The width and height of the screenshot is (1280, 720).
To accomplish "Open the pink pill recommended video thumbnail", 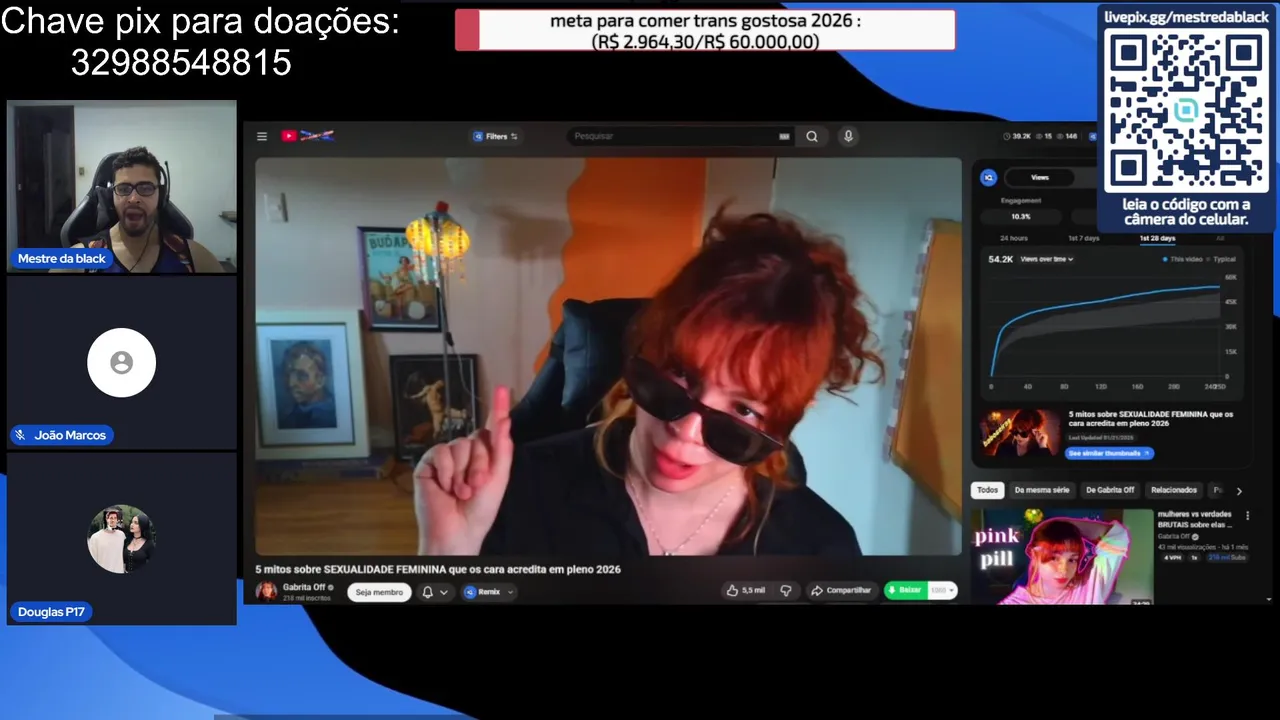I will click(1062, 557).
